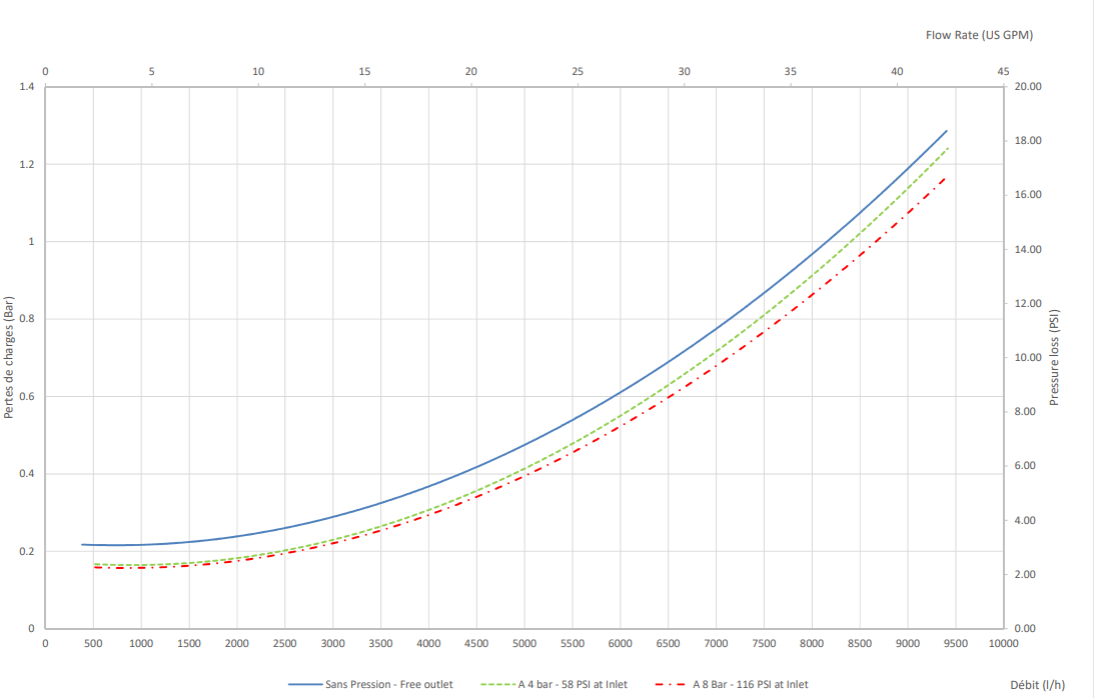1094x698 pixels.
Task: Click the 0.2 label on left axis
Action: tap(27, 551)
